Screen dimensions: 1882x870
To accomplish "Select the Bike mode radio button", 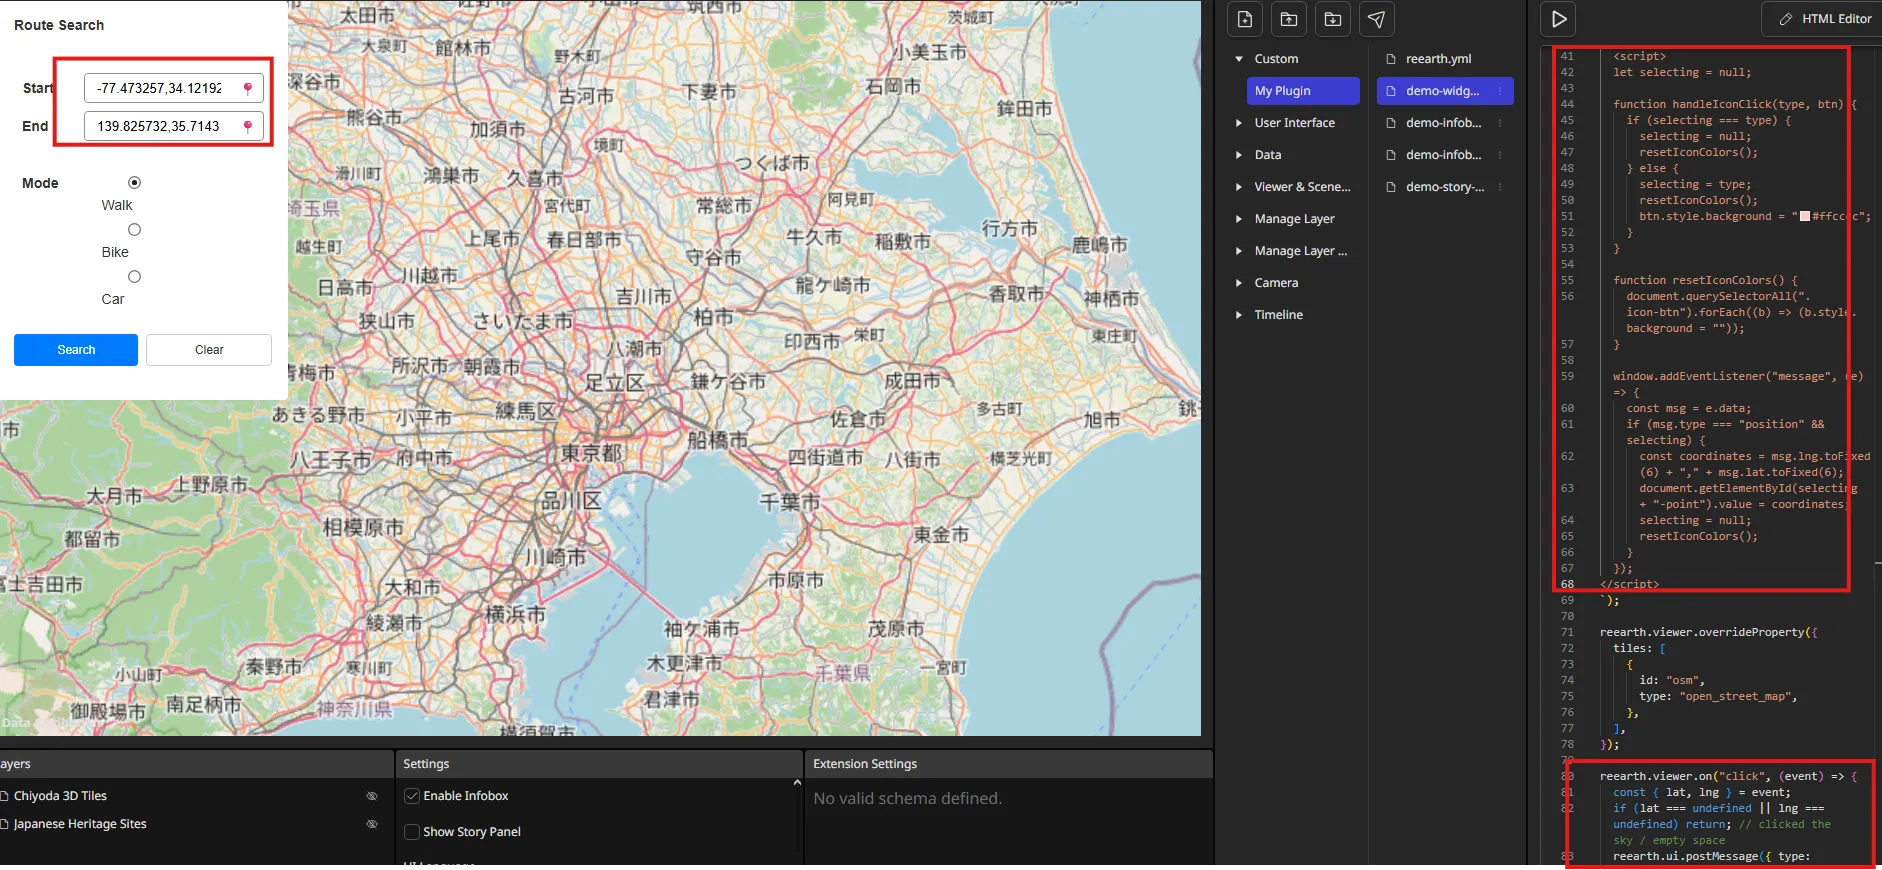I will pyautogui.click(x=134, y=230).
